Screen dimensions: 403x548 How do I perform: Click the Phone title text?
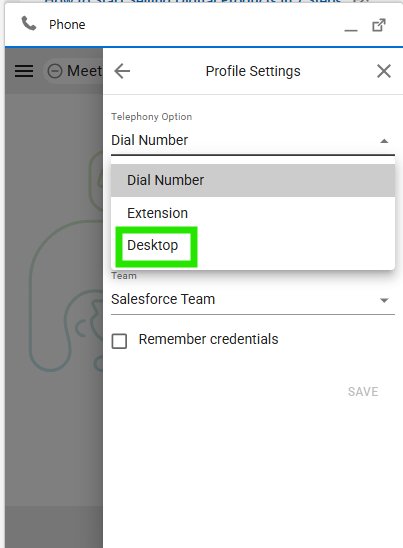tap(67, 24)
